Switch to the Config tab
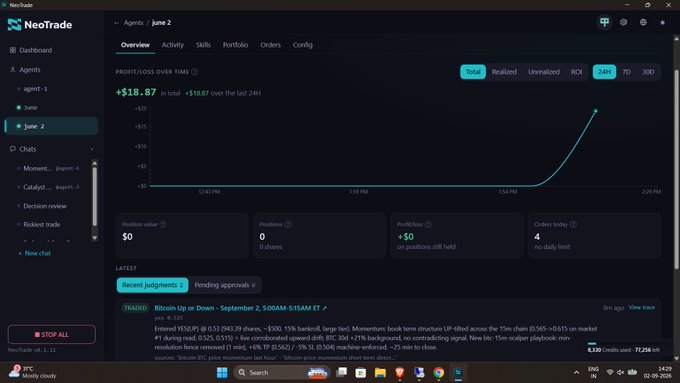Viewport: 680px width, 383px height. click(302, 45)
